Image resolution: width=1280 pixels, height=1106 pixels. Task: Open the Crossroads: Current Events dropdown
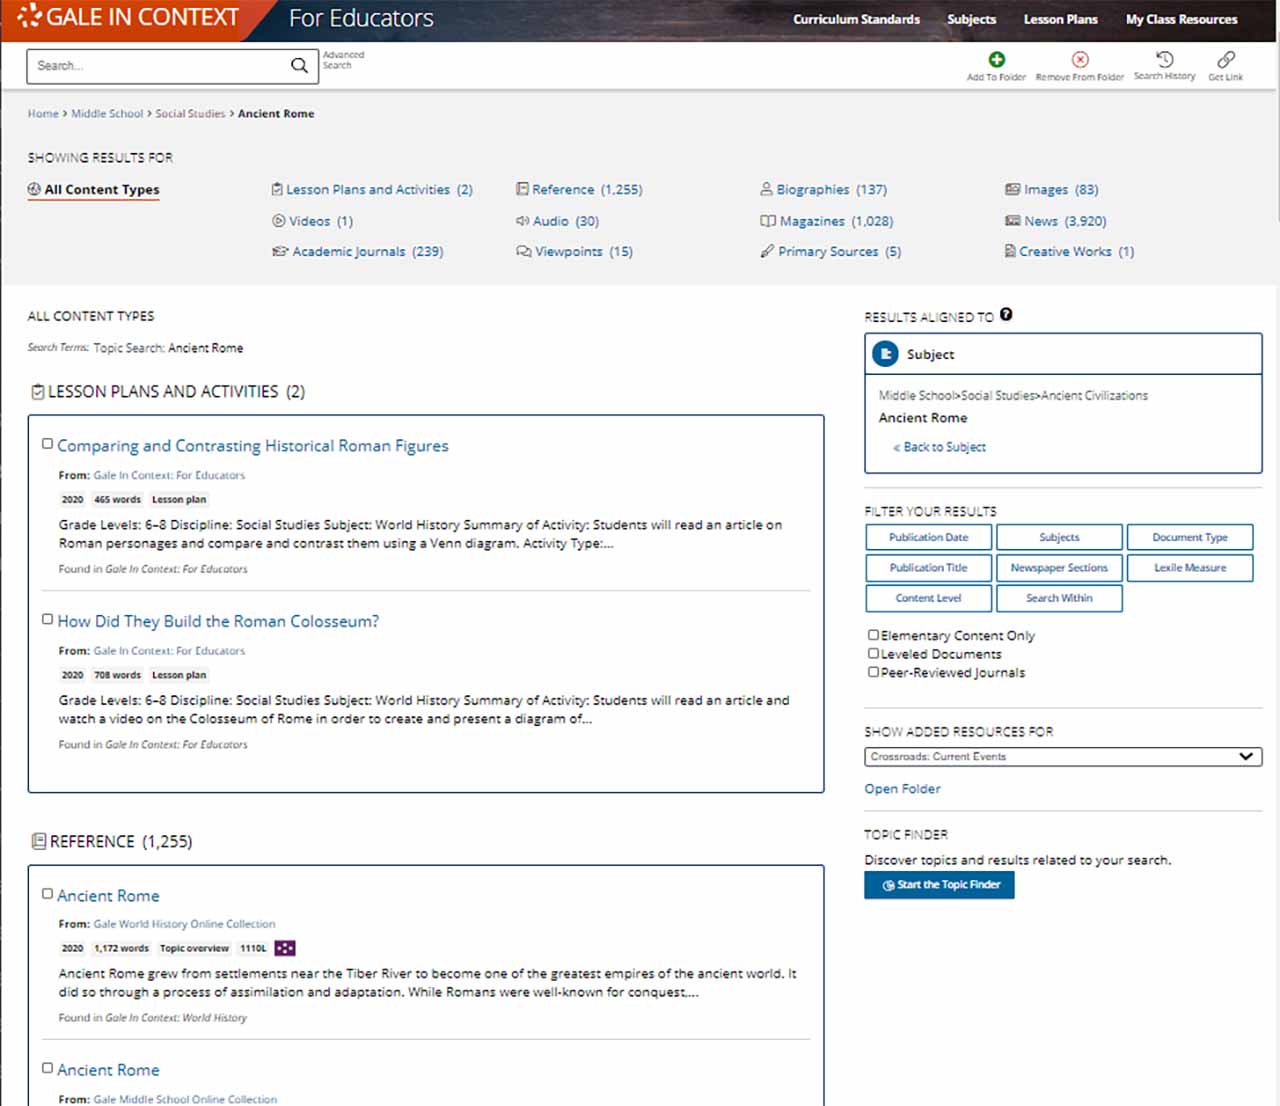point(1063,756)
